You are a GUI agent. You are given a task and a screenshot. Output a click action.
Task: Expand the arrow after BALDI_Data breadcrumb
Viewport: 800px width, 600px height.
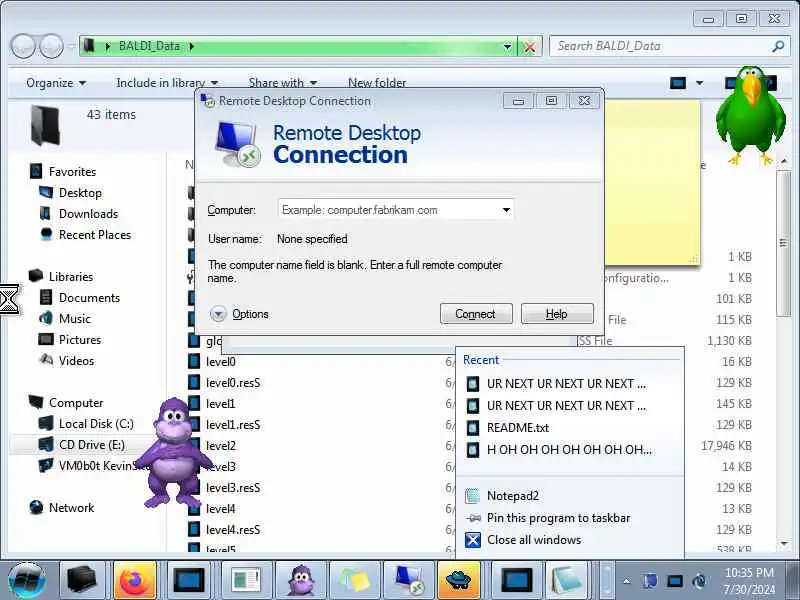(192, 46)
